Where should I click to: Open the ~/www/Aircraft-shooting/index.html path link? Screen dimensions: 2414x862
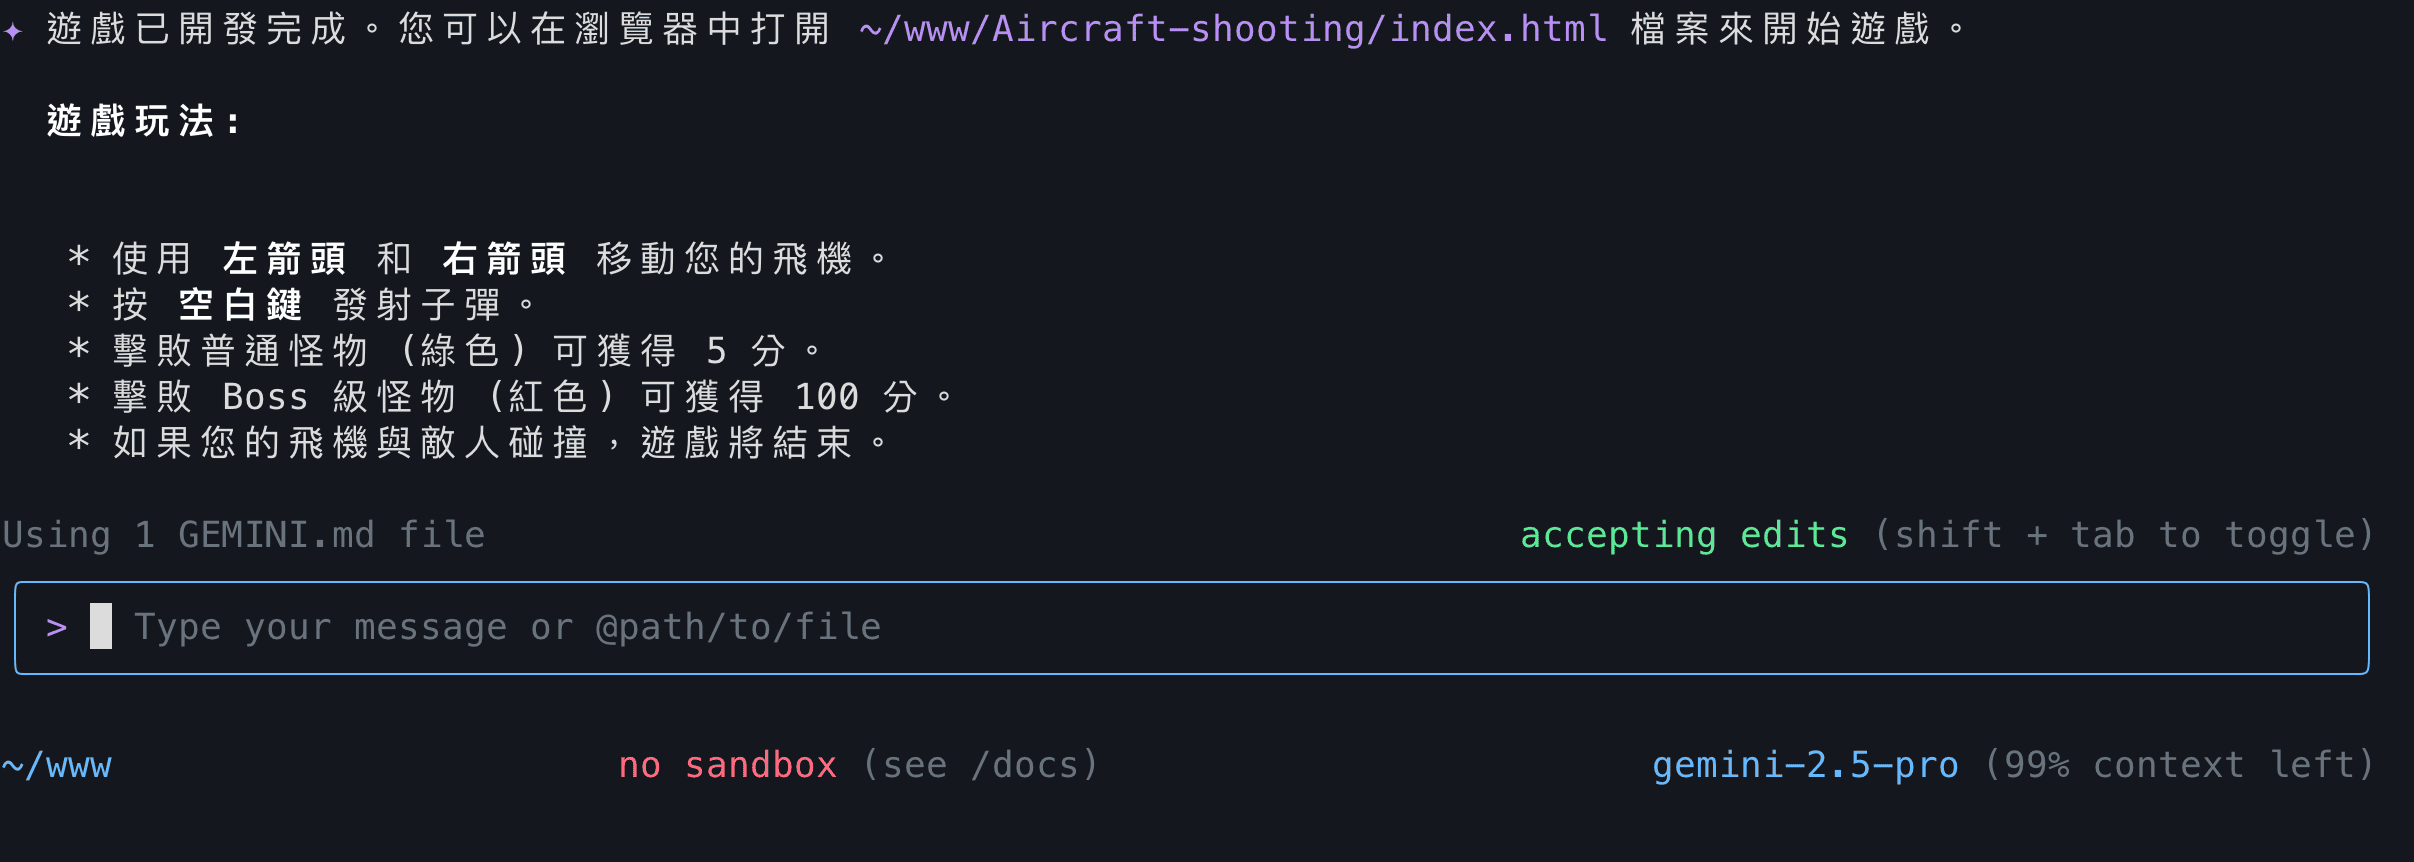pos(1233,29)
